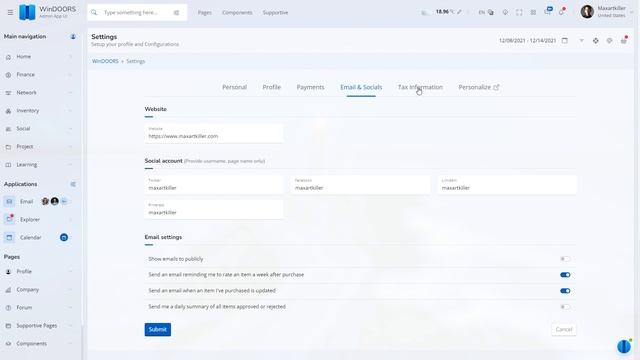The height and width of the screenshot is (360, 640).
Task: Disable purchased item updated email switch
Action: click(565, 291)
